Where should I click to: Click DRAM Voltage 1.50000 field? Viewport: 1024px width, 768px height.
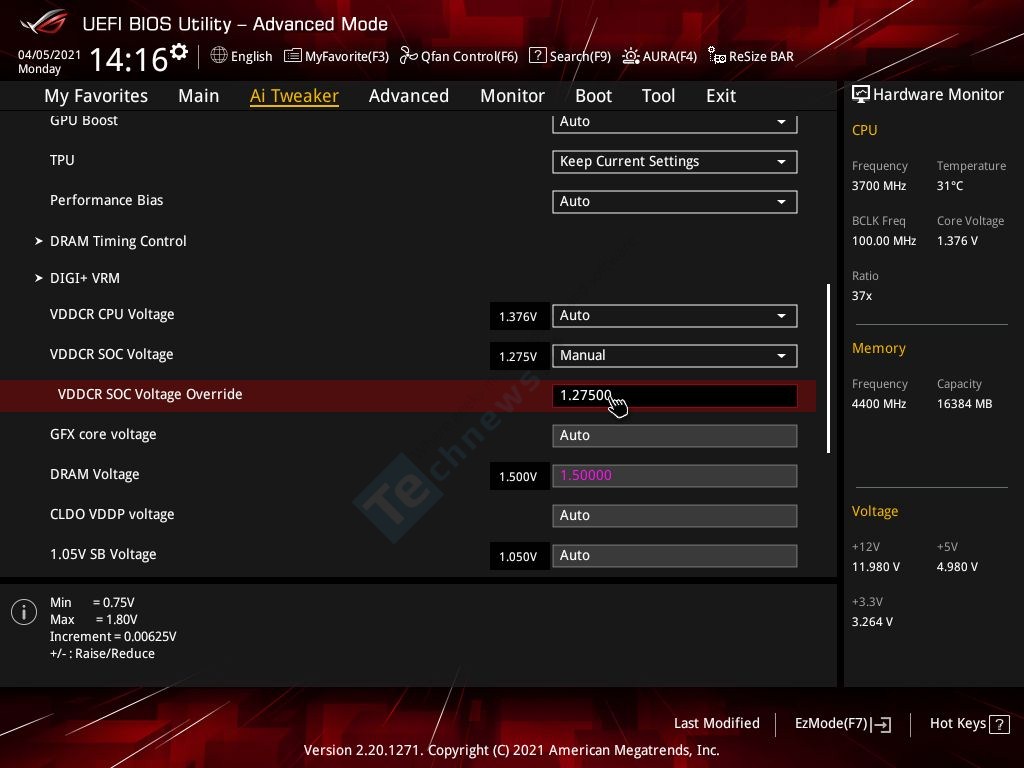675,475
